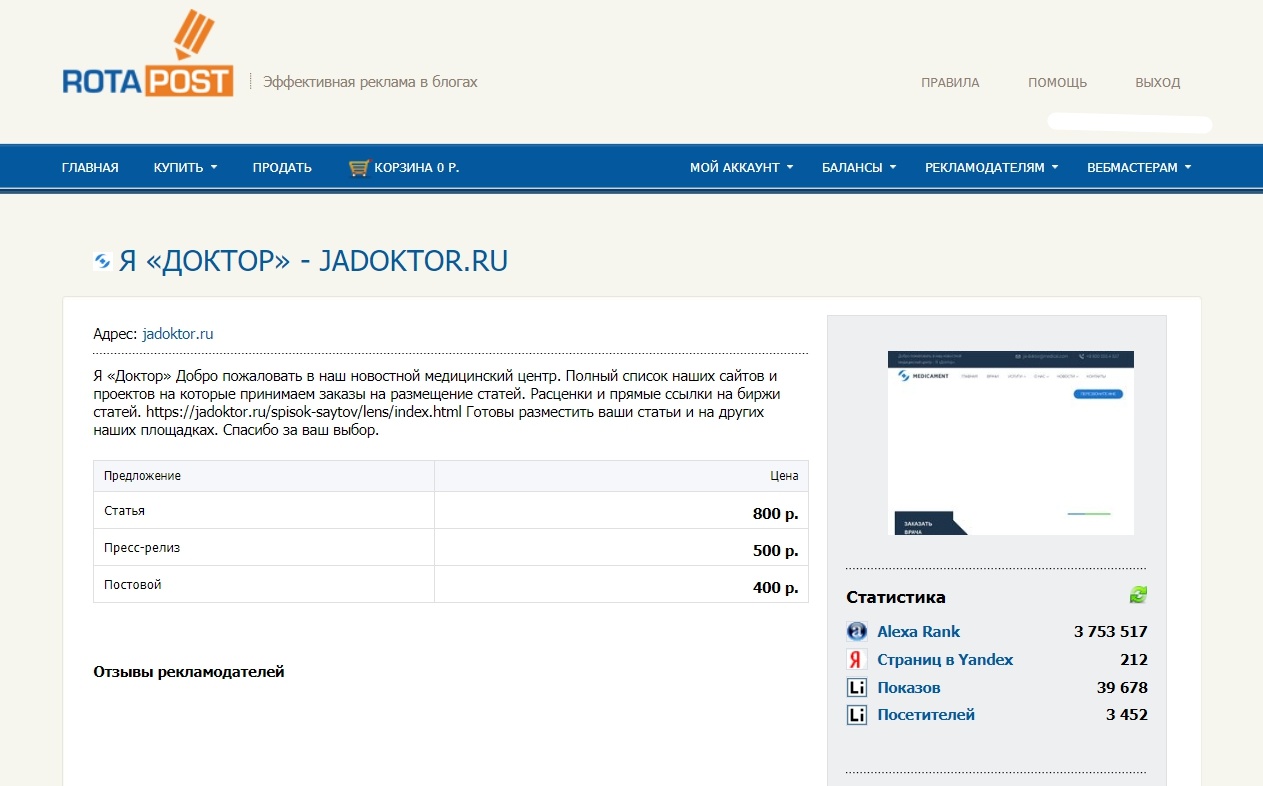
Task: Click the 39 678 views value
Action: click(1122, 688)
